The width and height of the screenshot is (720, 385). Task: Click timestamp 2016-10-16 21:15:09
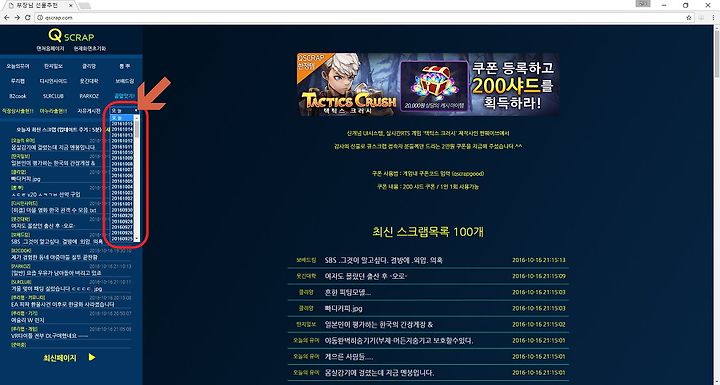click(x=539, y=276)
